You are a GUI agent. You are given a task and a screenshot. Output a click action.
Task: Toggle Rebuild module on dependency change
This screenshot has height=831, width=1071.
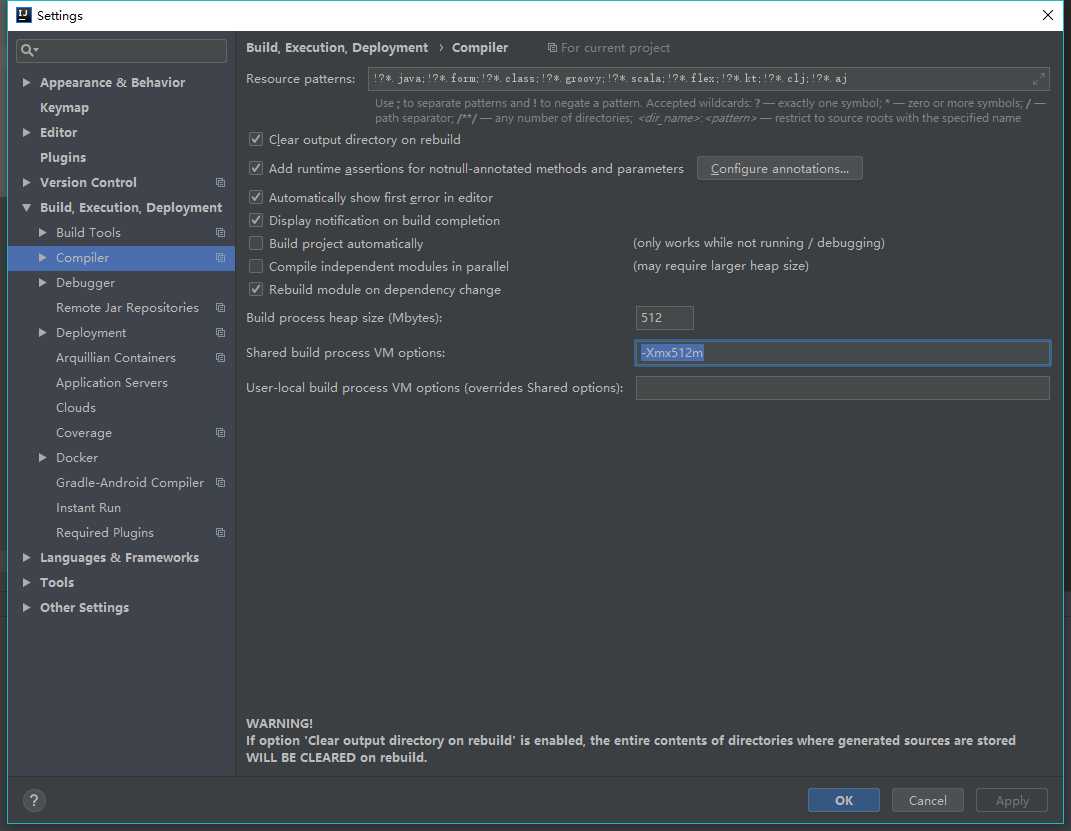tap(256, 290)
